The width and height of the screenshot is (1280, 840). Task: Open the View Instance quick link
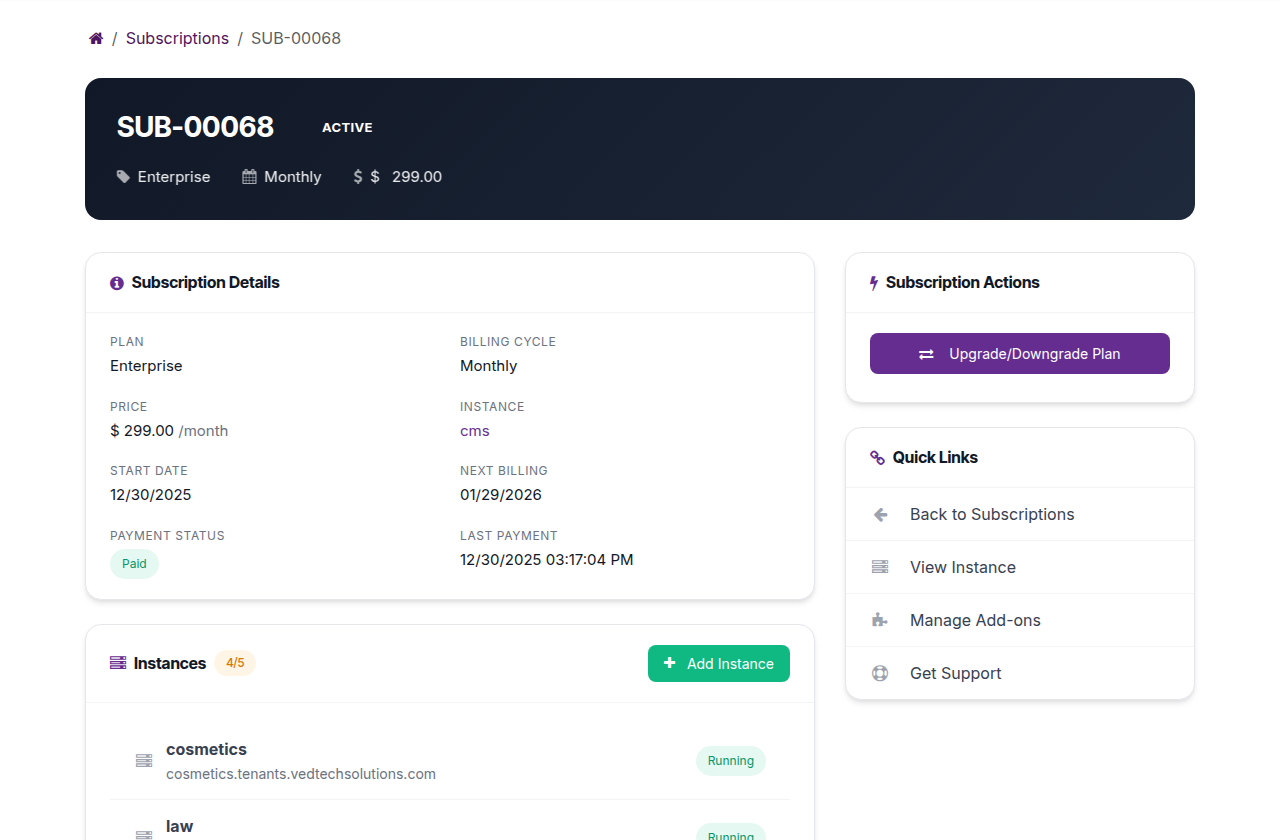[1020, 567]
